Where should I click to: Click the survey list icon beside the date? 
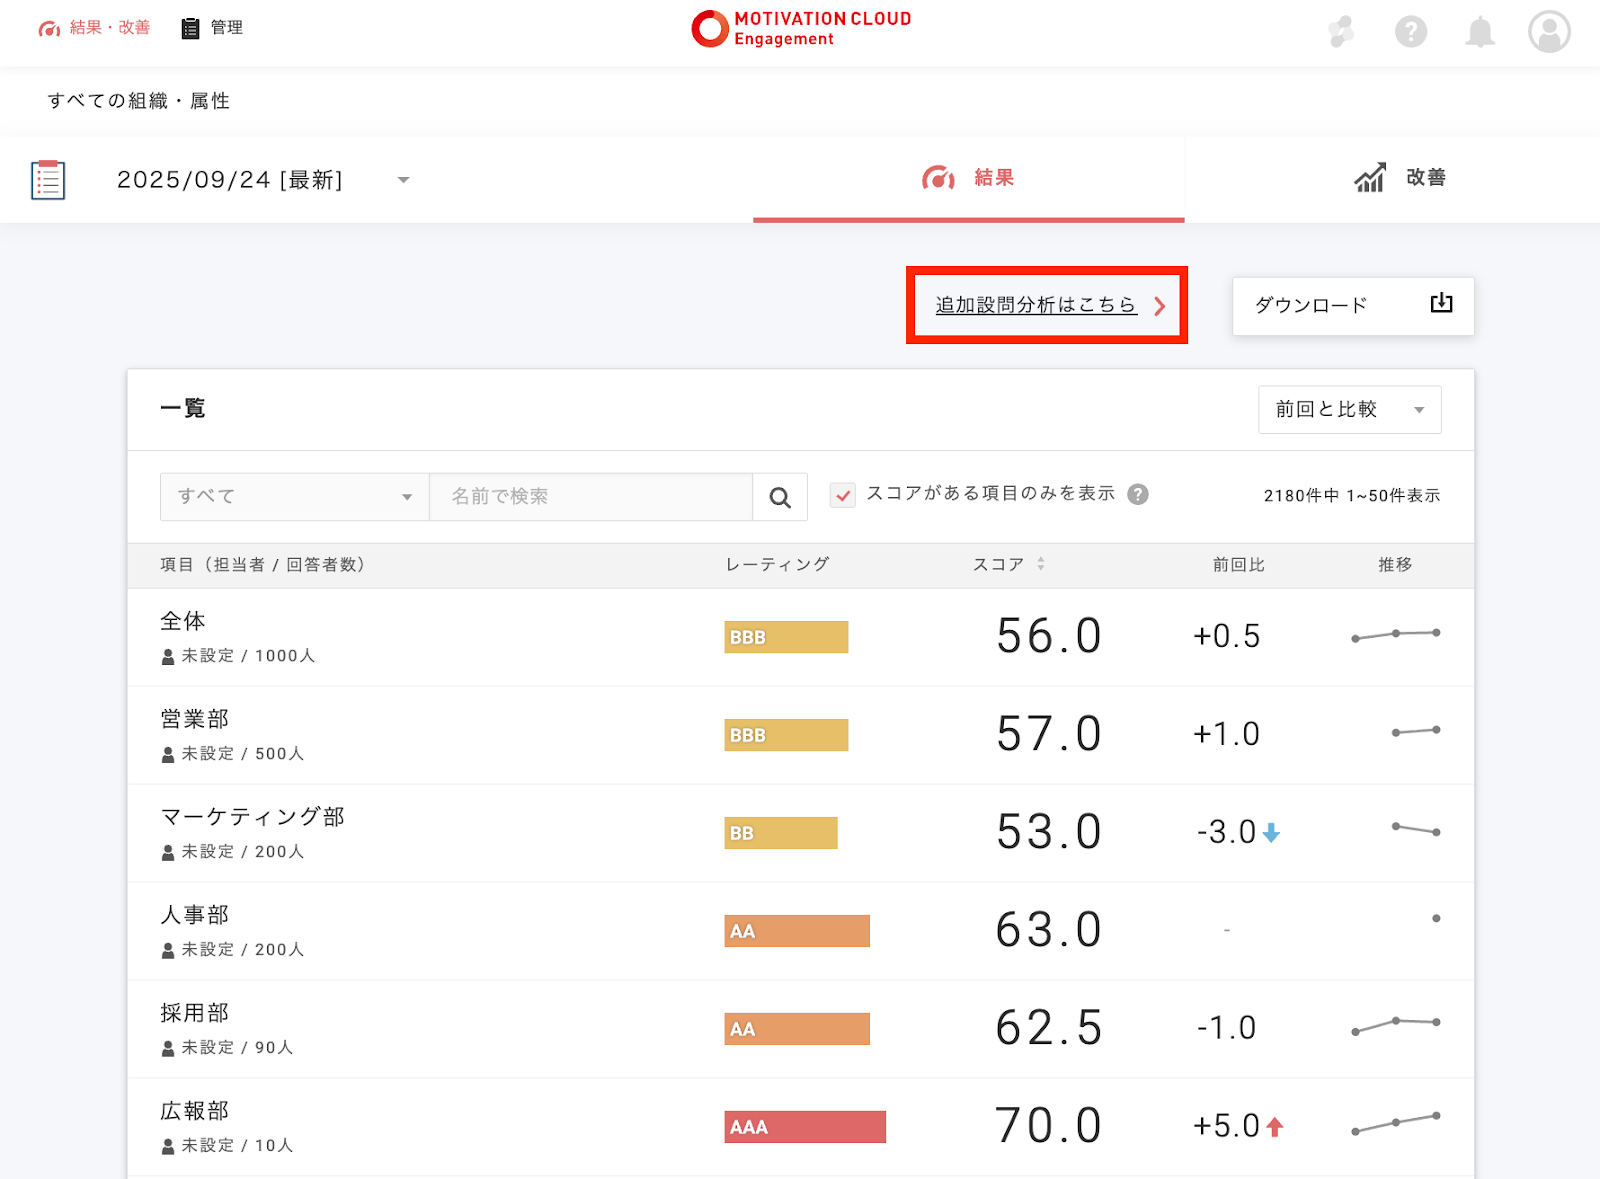click(x=48, y=180)
